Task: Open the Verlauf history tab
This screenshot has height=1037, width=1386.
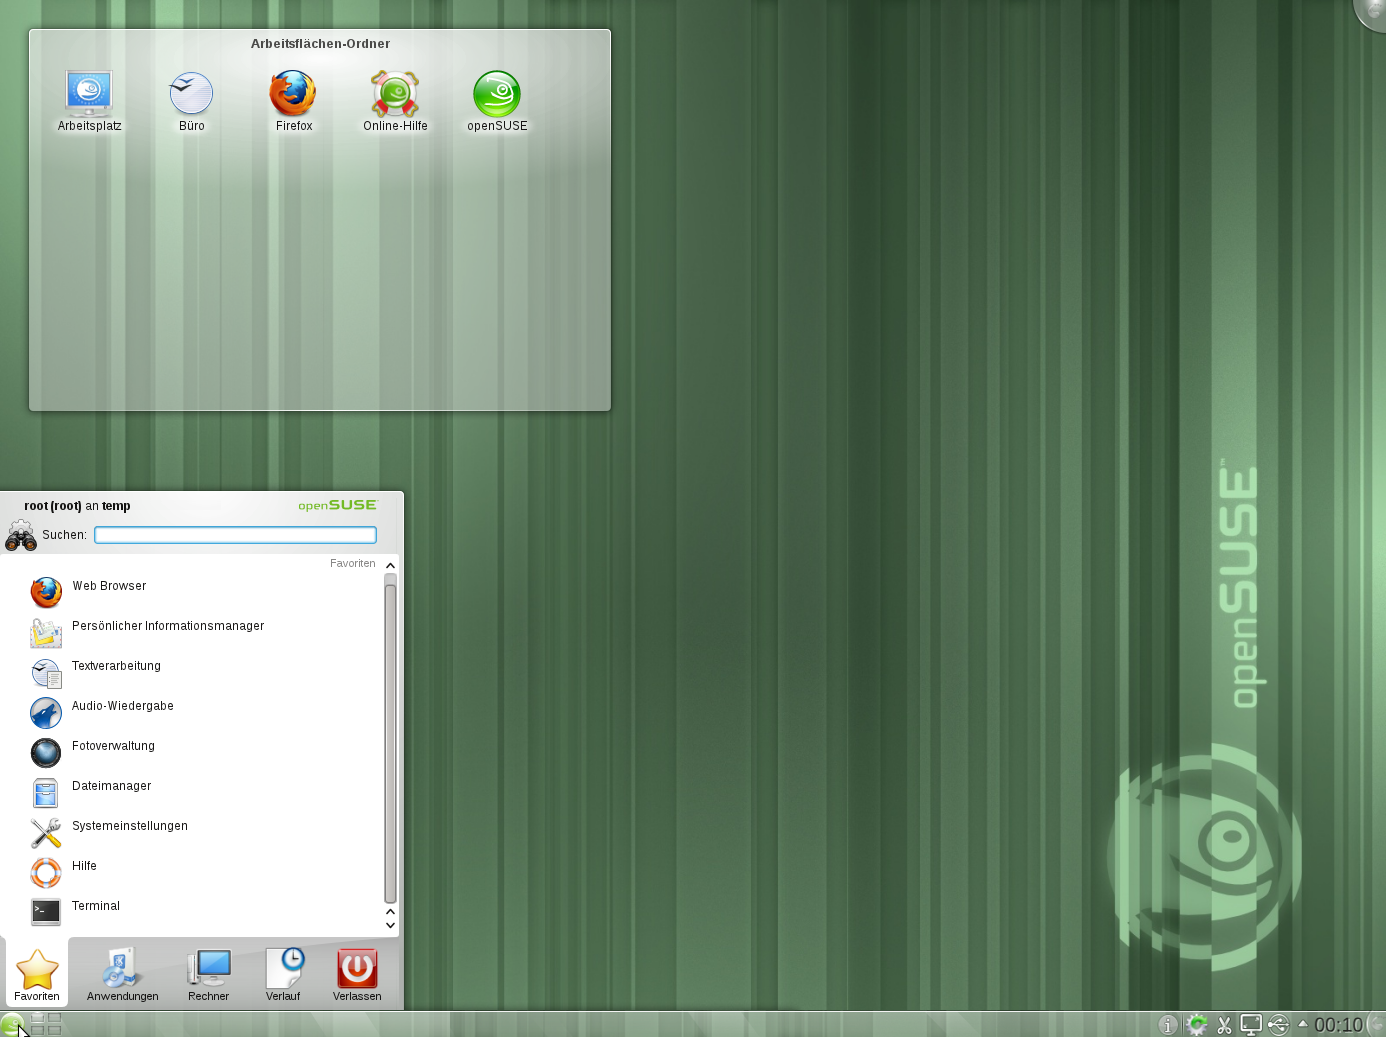Action: coord(283,975)
